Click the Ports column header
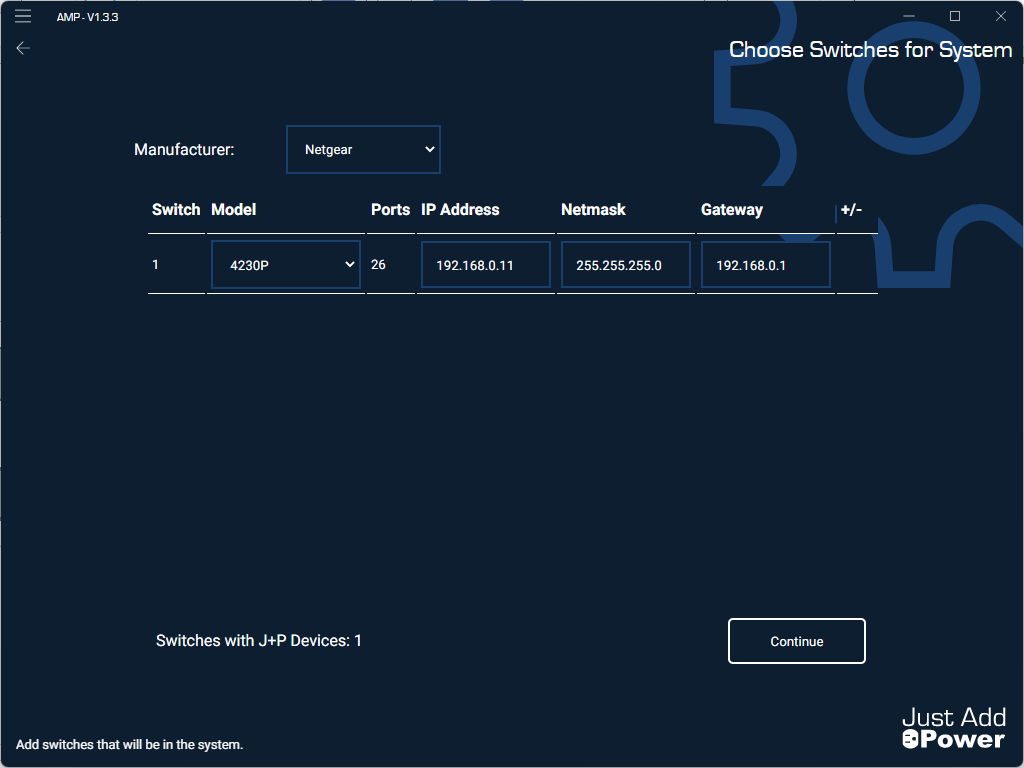Image resolution: width=1024 pixels, height=768 pixels. 390,210
